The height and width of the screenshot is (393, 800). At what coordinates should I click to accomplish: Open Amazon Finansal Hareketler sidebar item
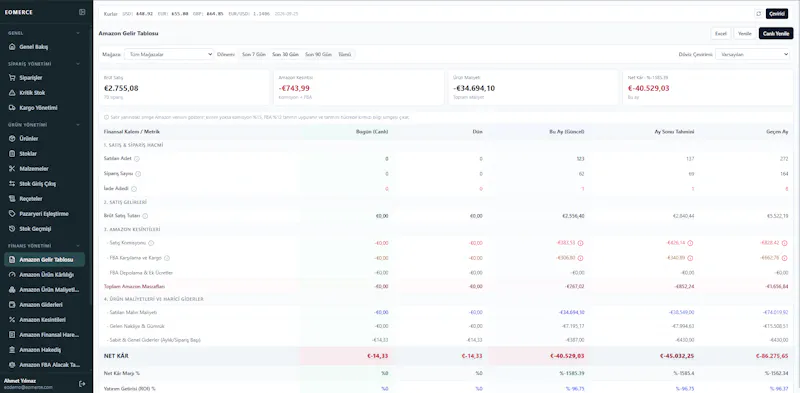coord(44,335)
